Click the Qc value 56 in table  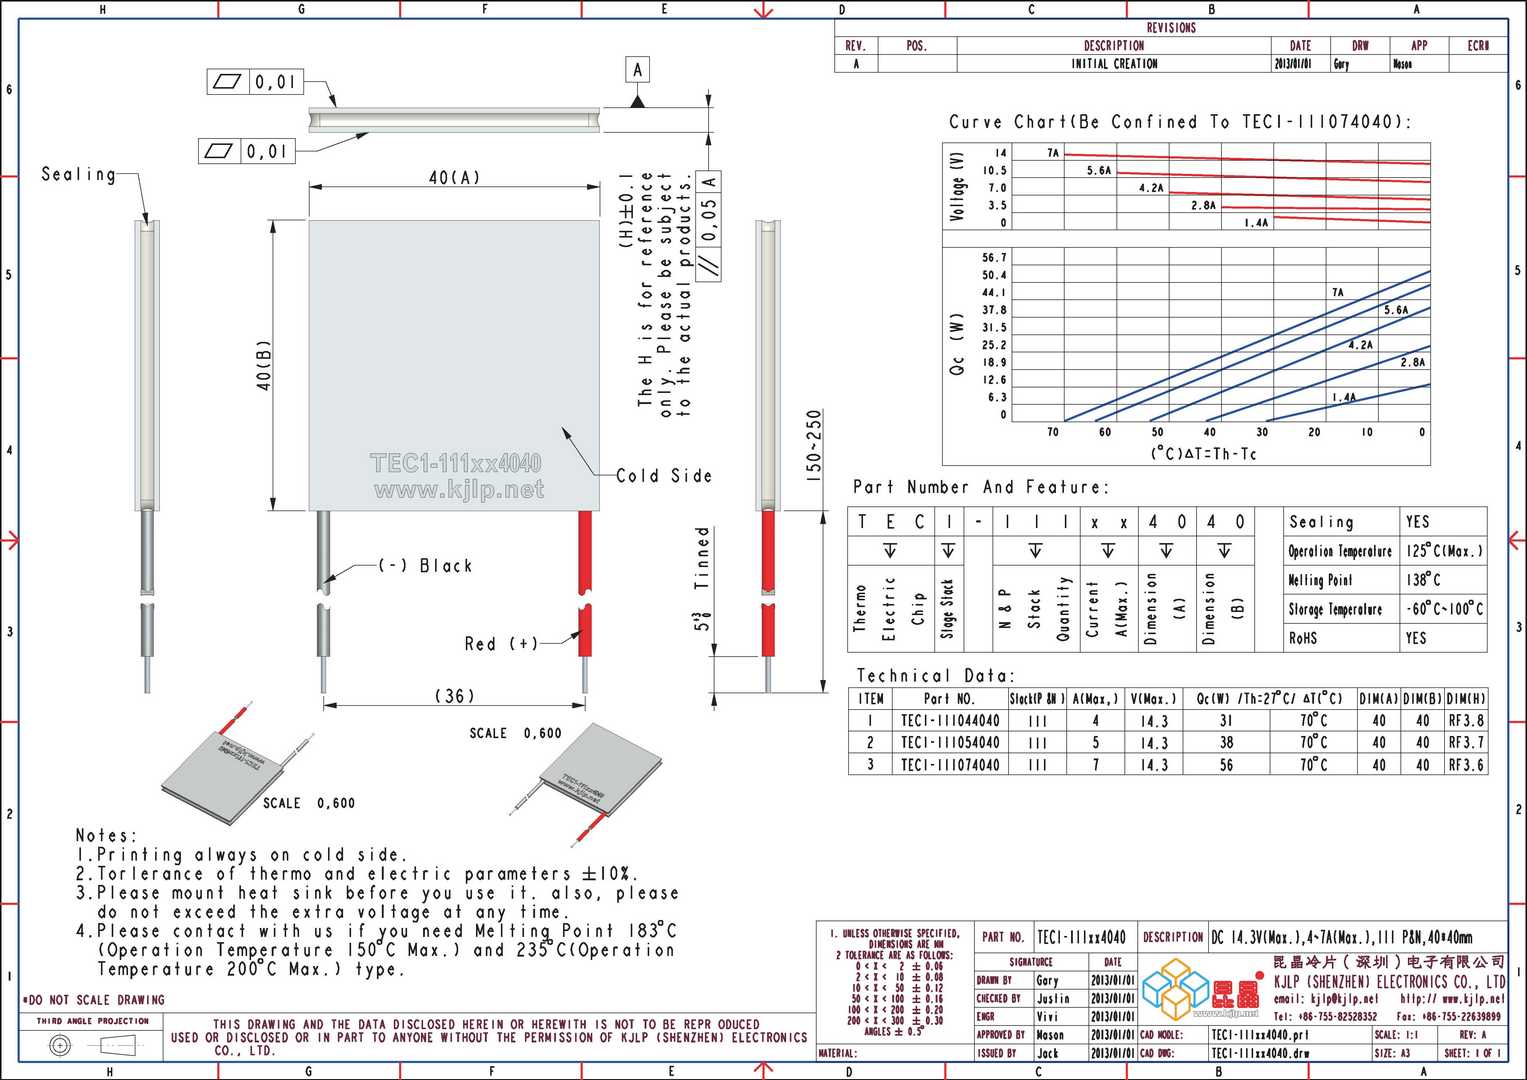(1226, 765)
